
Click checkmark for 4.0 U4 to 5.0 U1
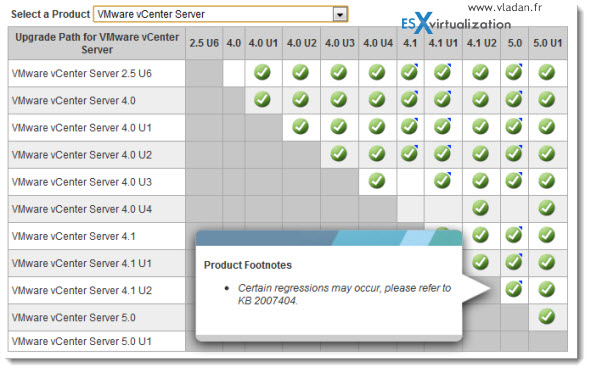pyautogui.click(x=547, y=208)
